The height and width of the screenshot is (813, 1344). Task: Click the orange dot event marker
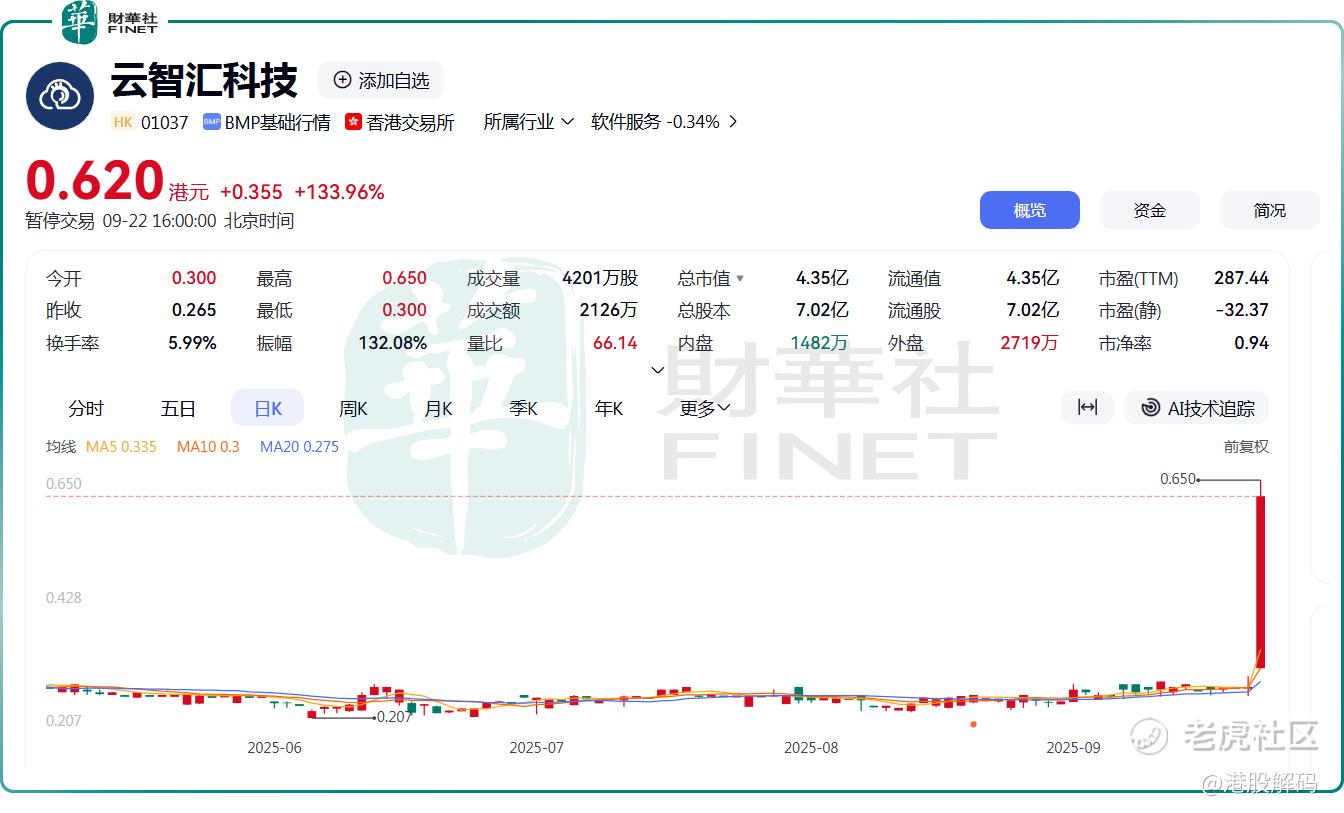[x=973, y=724]
